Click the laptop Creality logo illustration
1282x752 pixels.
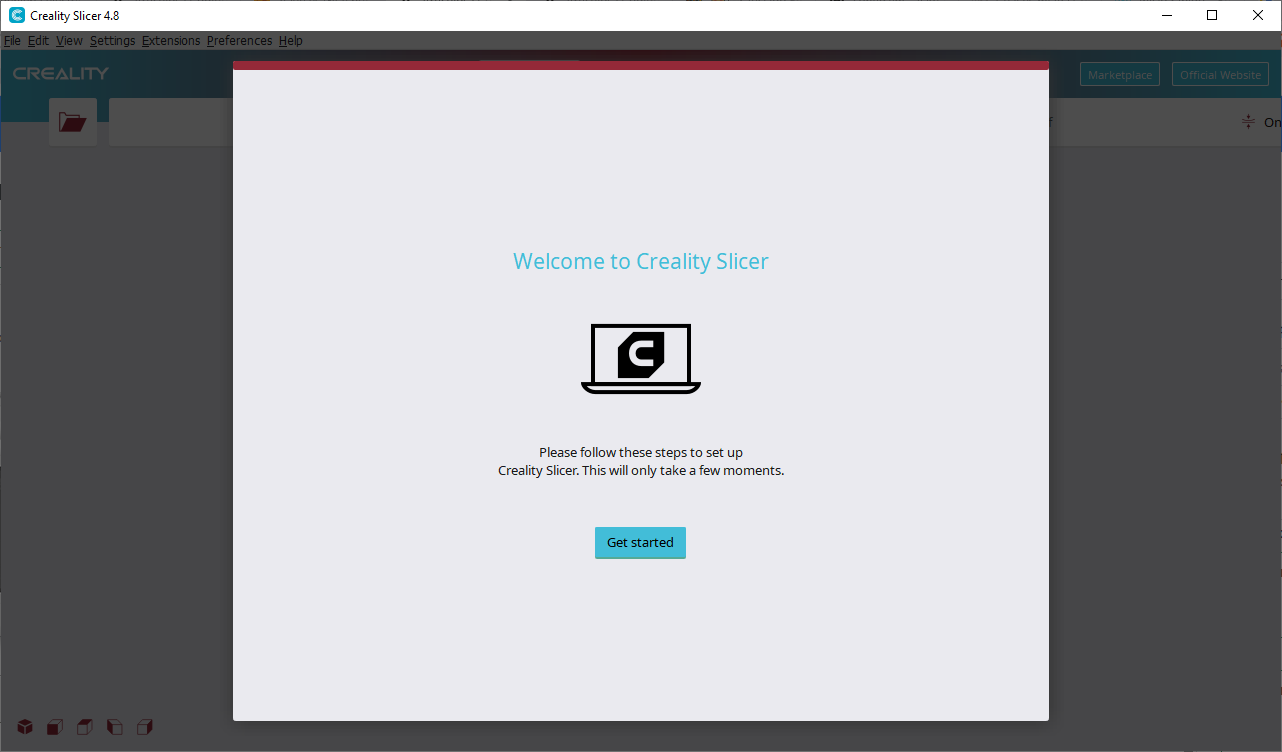[641, 359]
